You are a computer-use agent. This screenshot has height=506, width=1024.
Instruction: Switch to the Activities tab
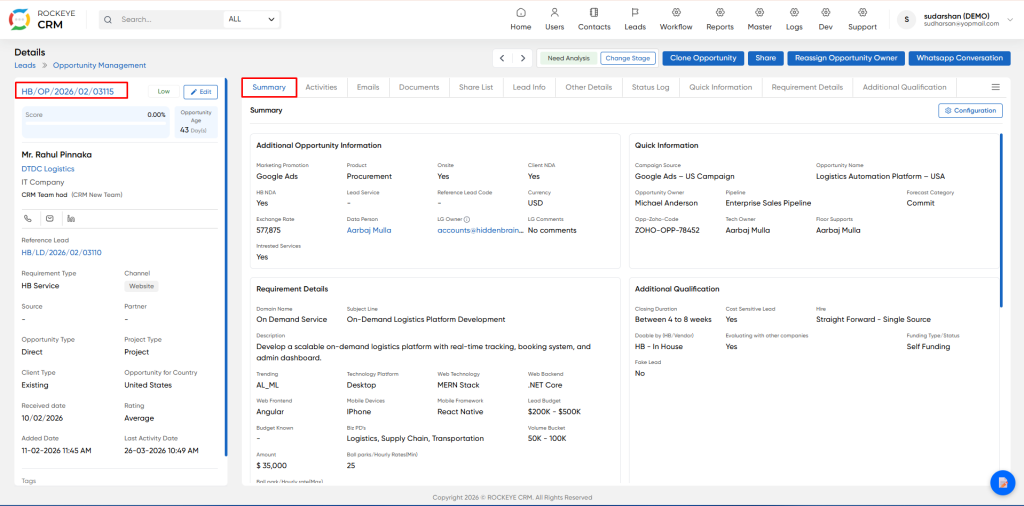[321, 87]
